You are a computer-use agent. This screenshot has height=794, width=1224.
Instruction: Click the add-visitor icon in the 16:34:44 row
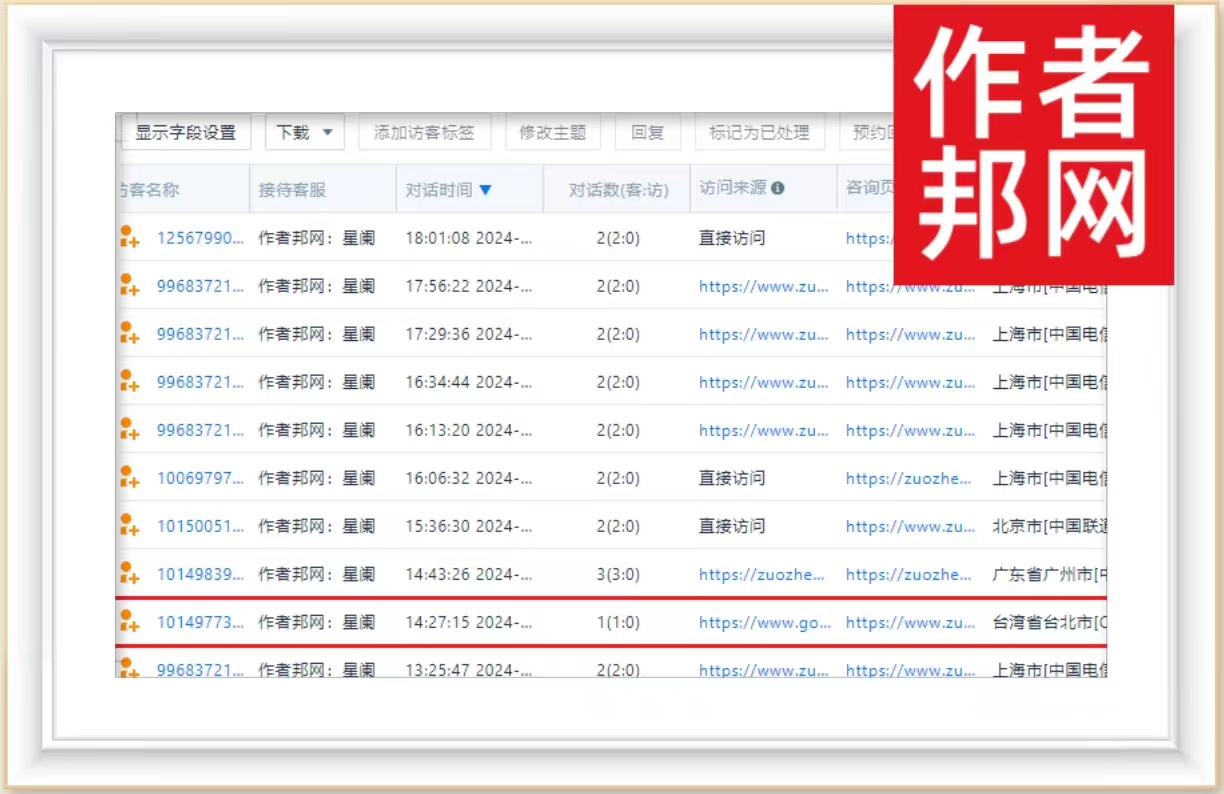tap(128, 382)
